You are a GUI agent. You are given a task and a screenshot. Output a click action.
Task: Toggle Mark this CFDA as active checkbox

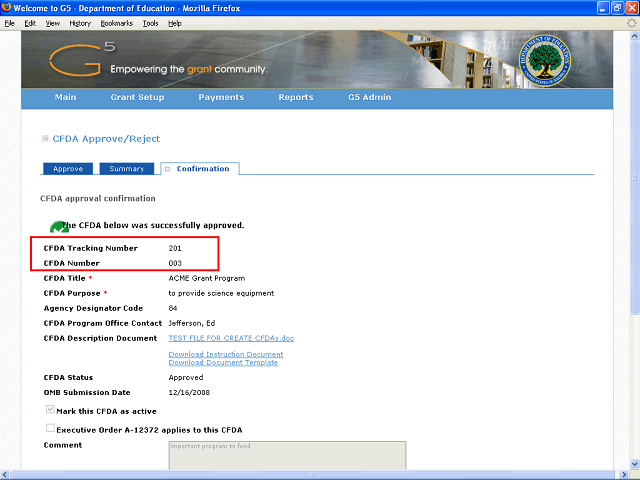tap(50, 409)
